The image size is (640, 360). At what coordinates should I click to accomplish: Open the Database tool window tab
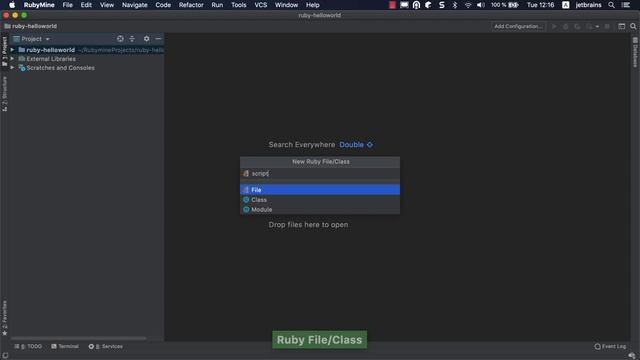click(x=635, y=52)
